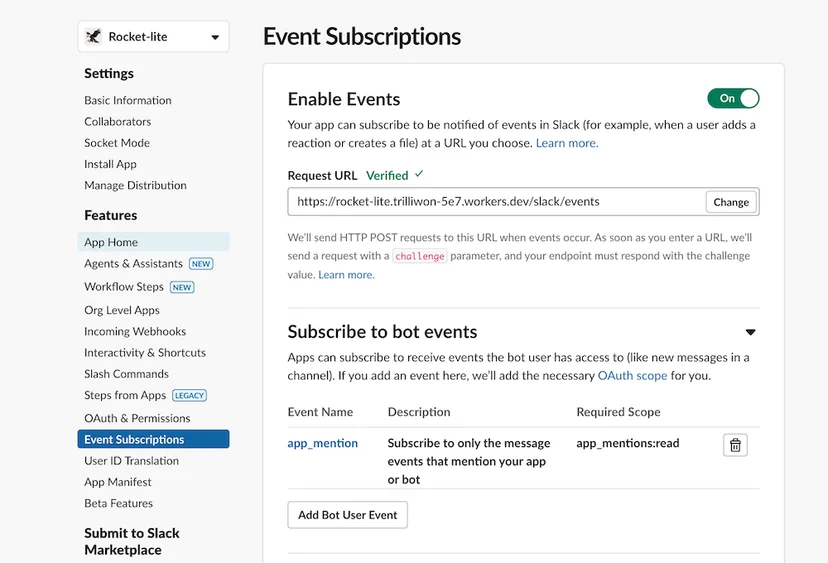Click the Event Name column header
Viewport: 828px width, 563px height.
[x=321, y=412]
